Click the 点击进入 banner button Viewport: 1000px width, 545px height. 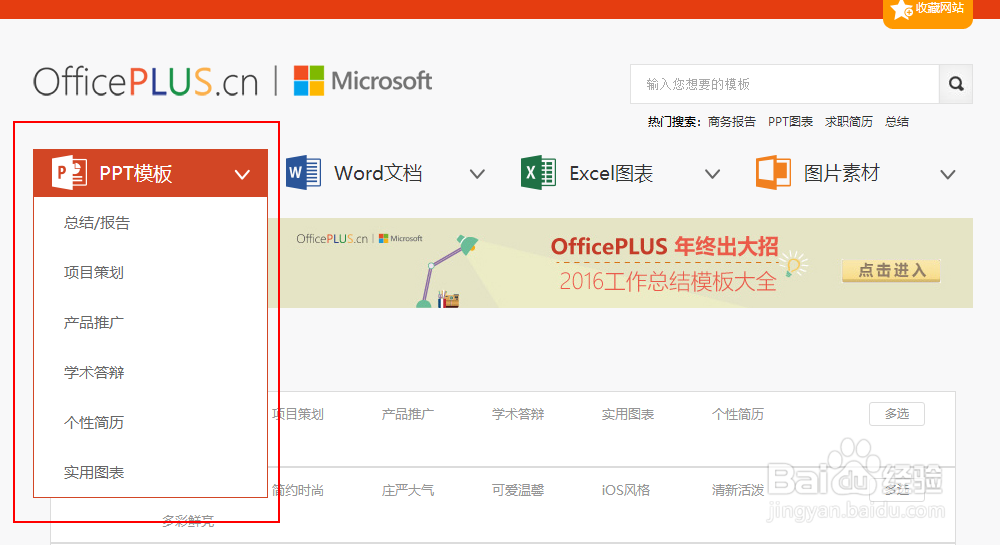pos(891,270)
